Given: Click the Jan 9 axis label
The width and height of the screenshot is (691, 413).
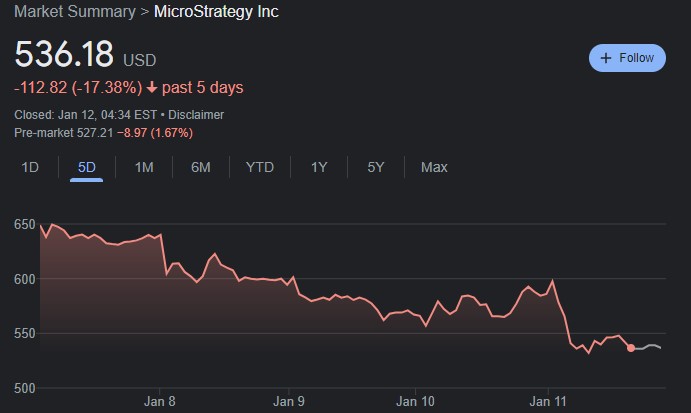Looking at the screenshot, I should (x=289, y=401).
